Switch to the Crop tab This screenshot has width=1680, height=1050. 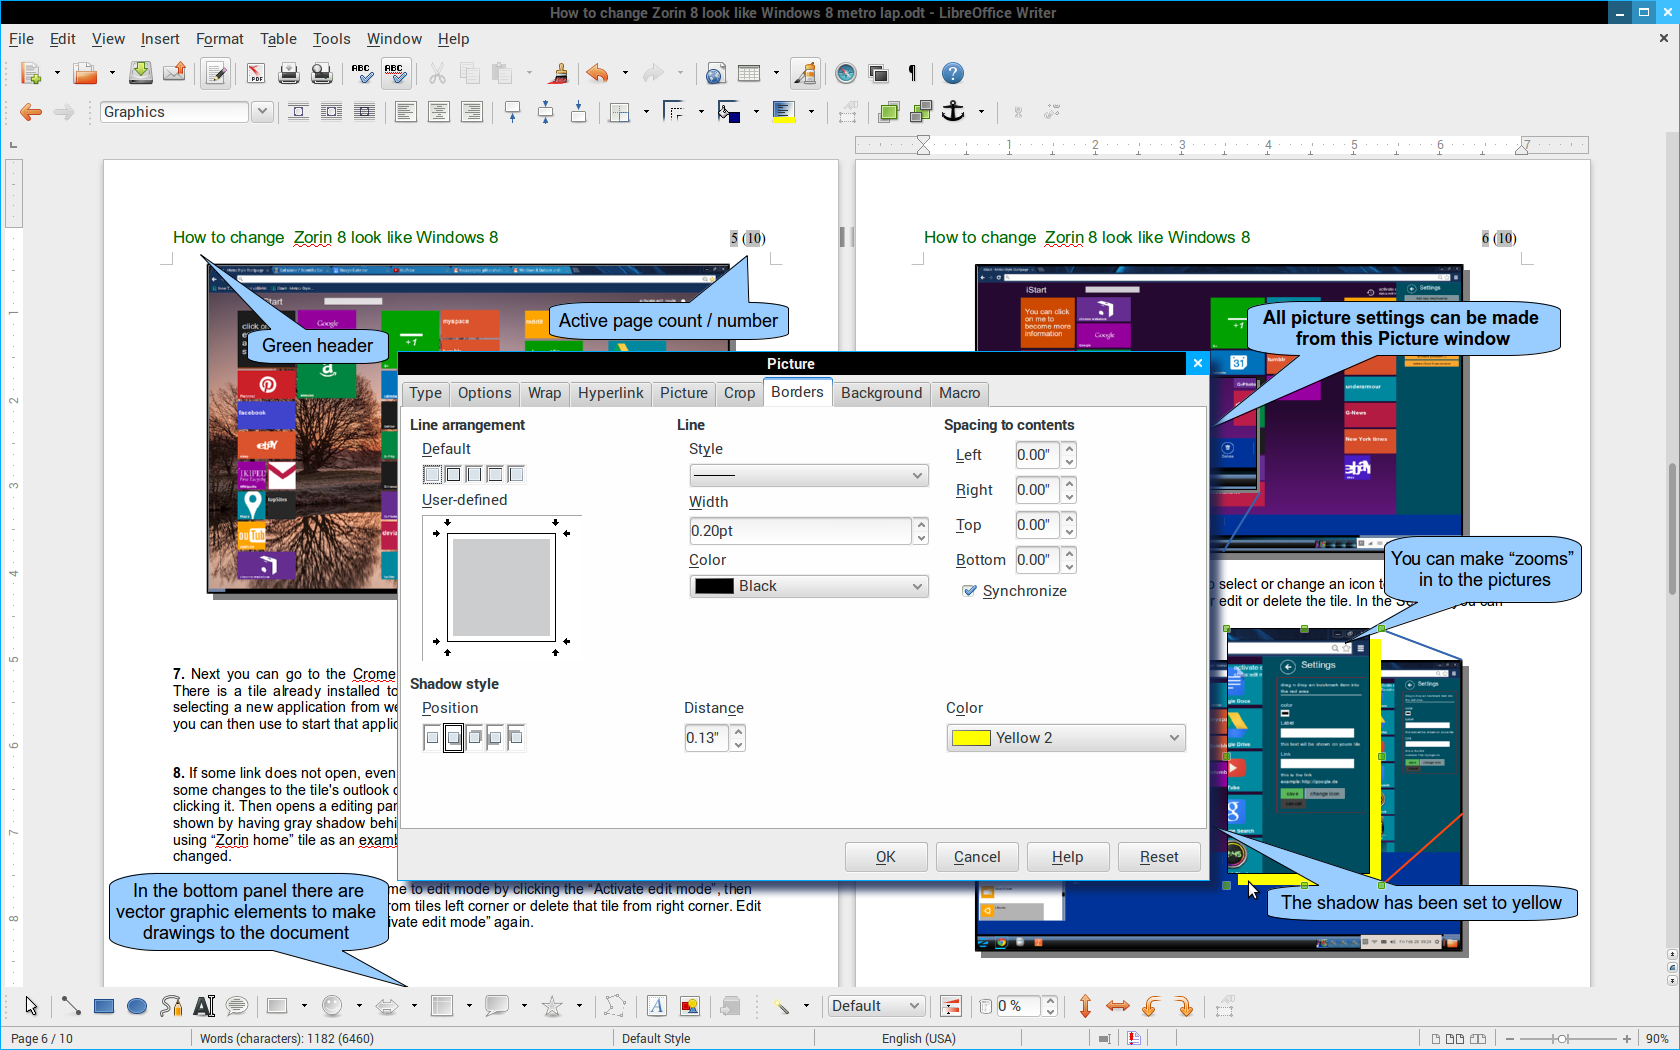tap(739, 393)
